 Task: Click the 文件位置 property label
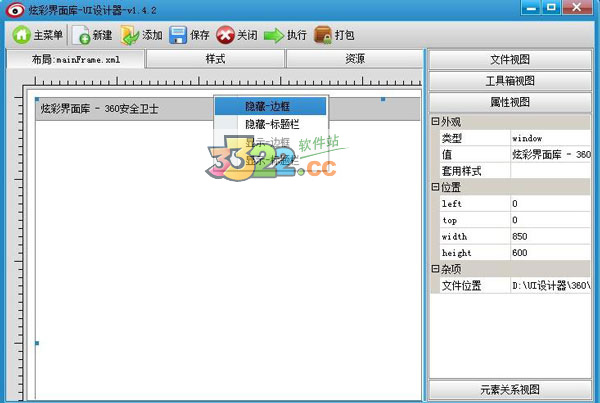[461, 286]
